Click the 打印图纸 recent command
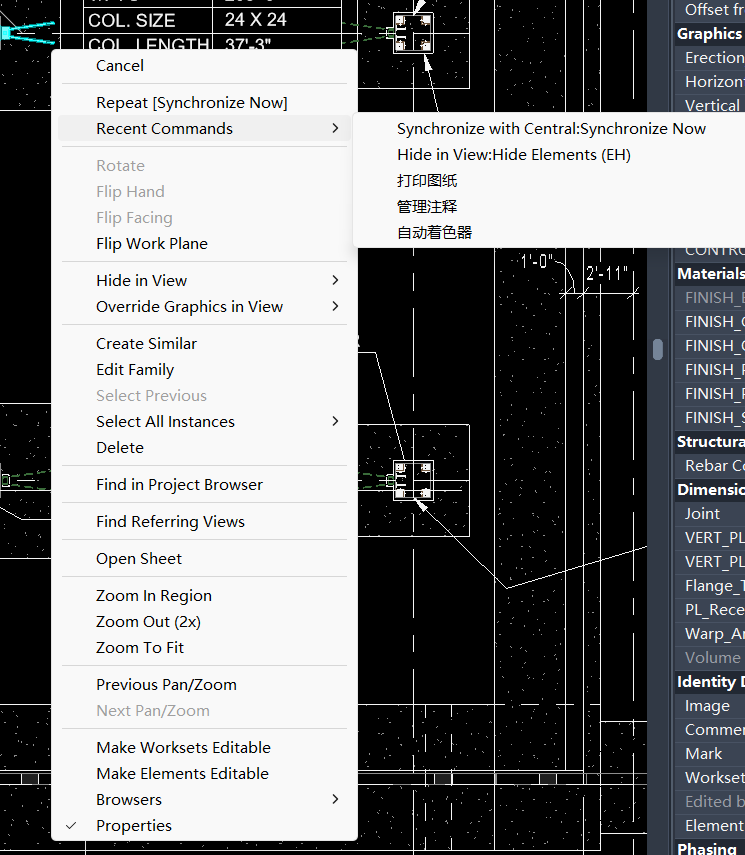The image size is (745, 855). (427, 181)
